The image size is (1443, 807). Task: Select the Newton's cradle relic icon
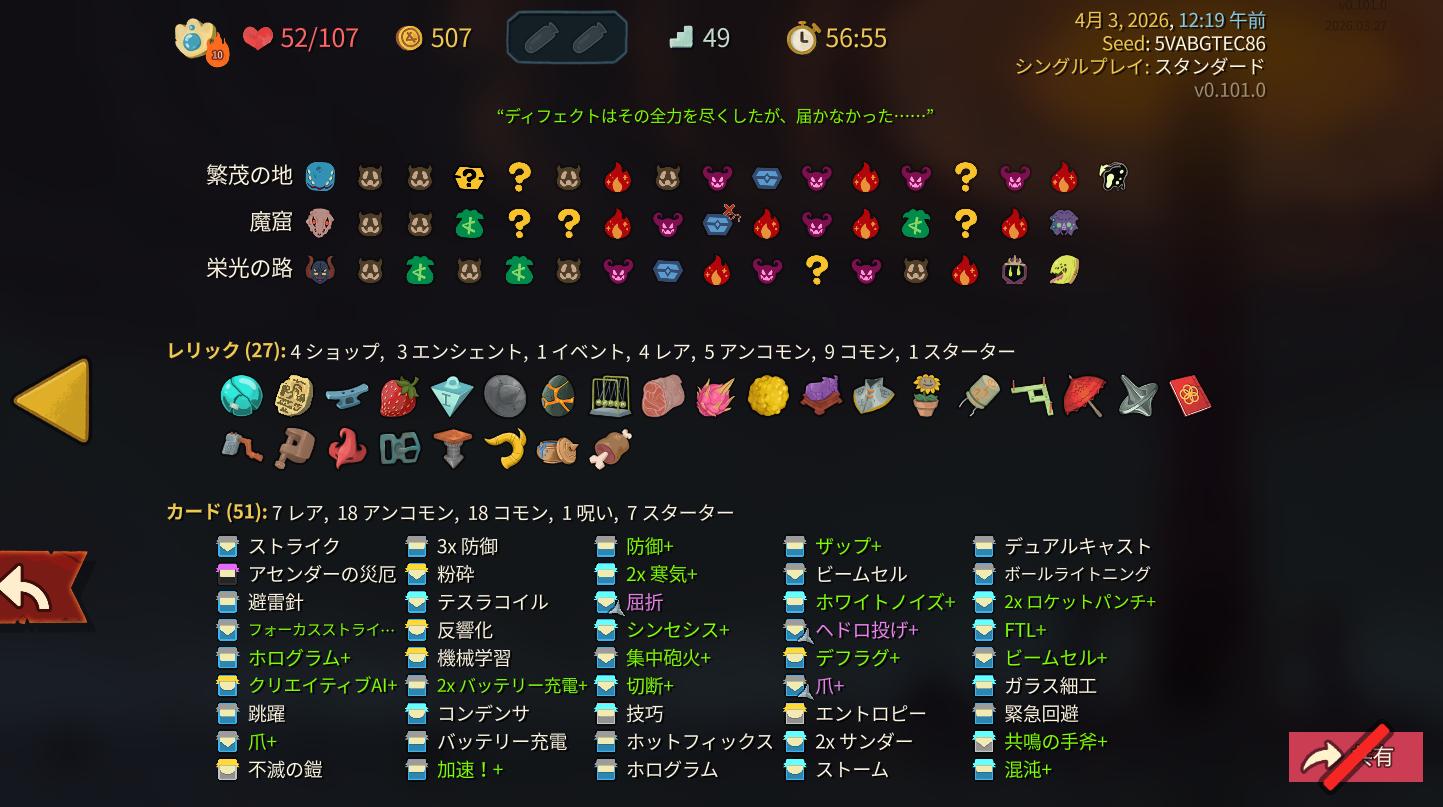coord(610,396)
